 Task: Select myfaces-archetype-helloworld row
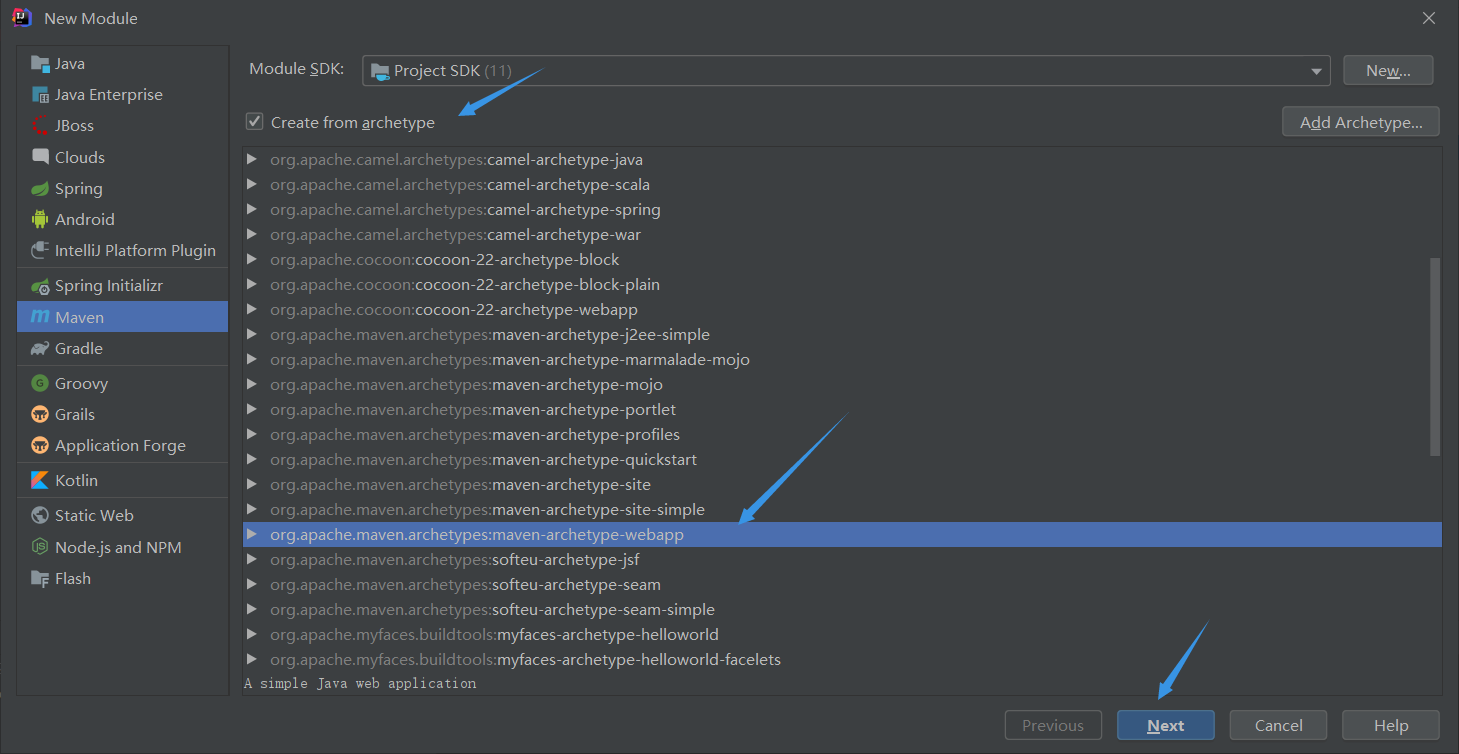[842, 634]
